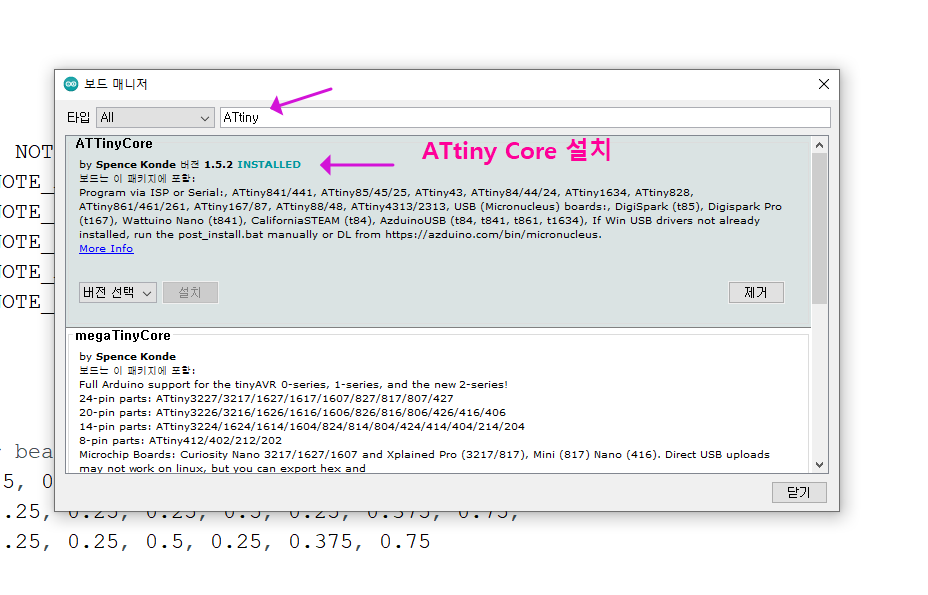Viewport: 928px width, 595px height.
Task: Click the INSTALLED status label
Action: click(x=269, y=165)
